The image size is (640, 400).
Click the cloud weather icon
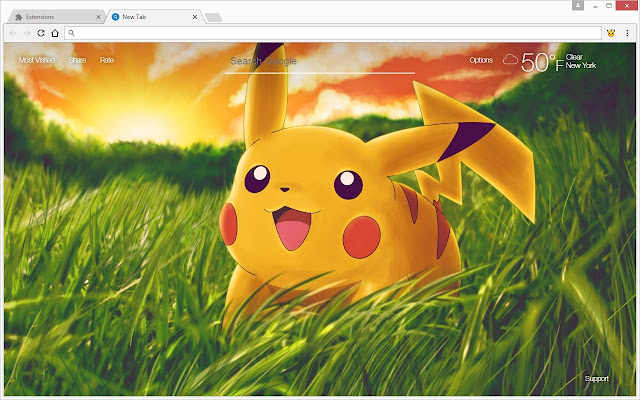tap(510, 60)
